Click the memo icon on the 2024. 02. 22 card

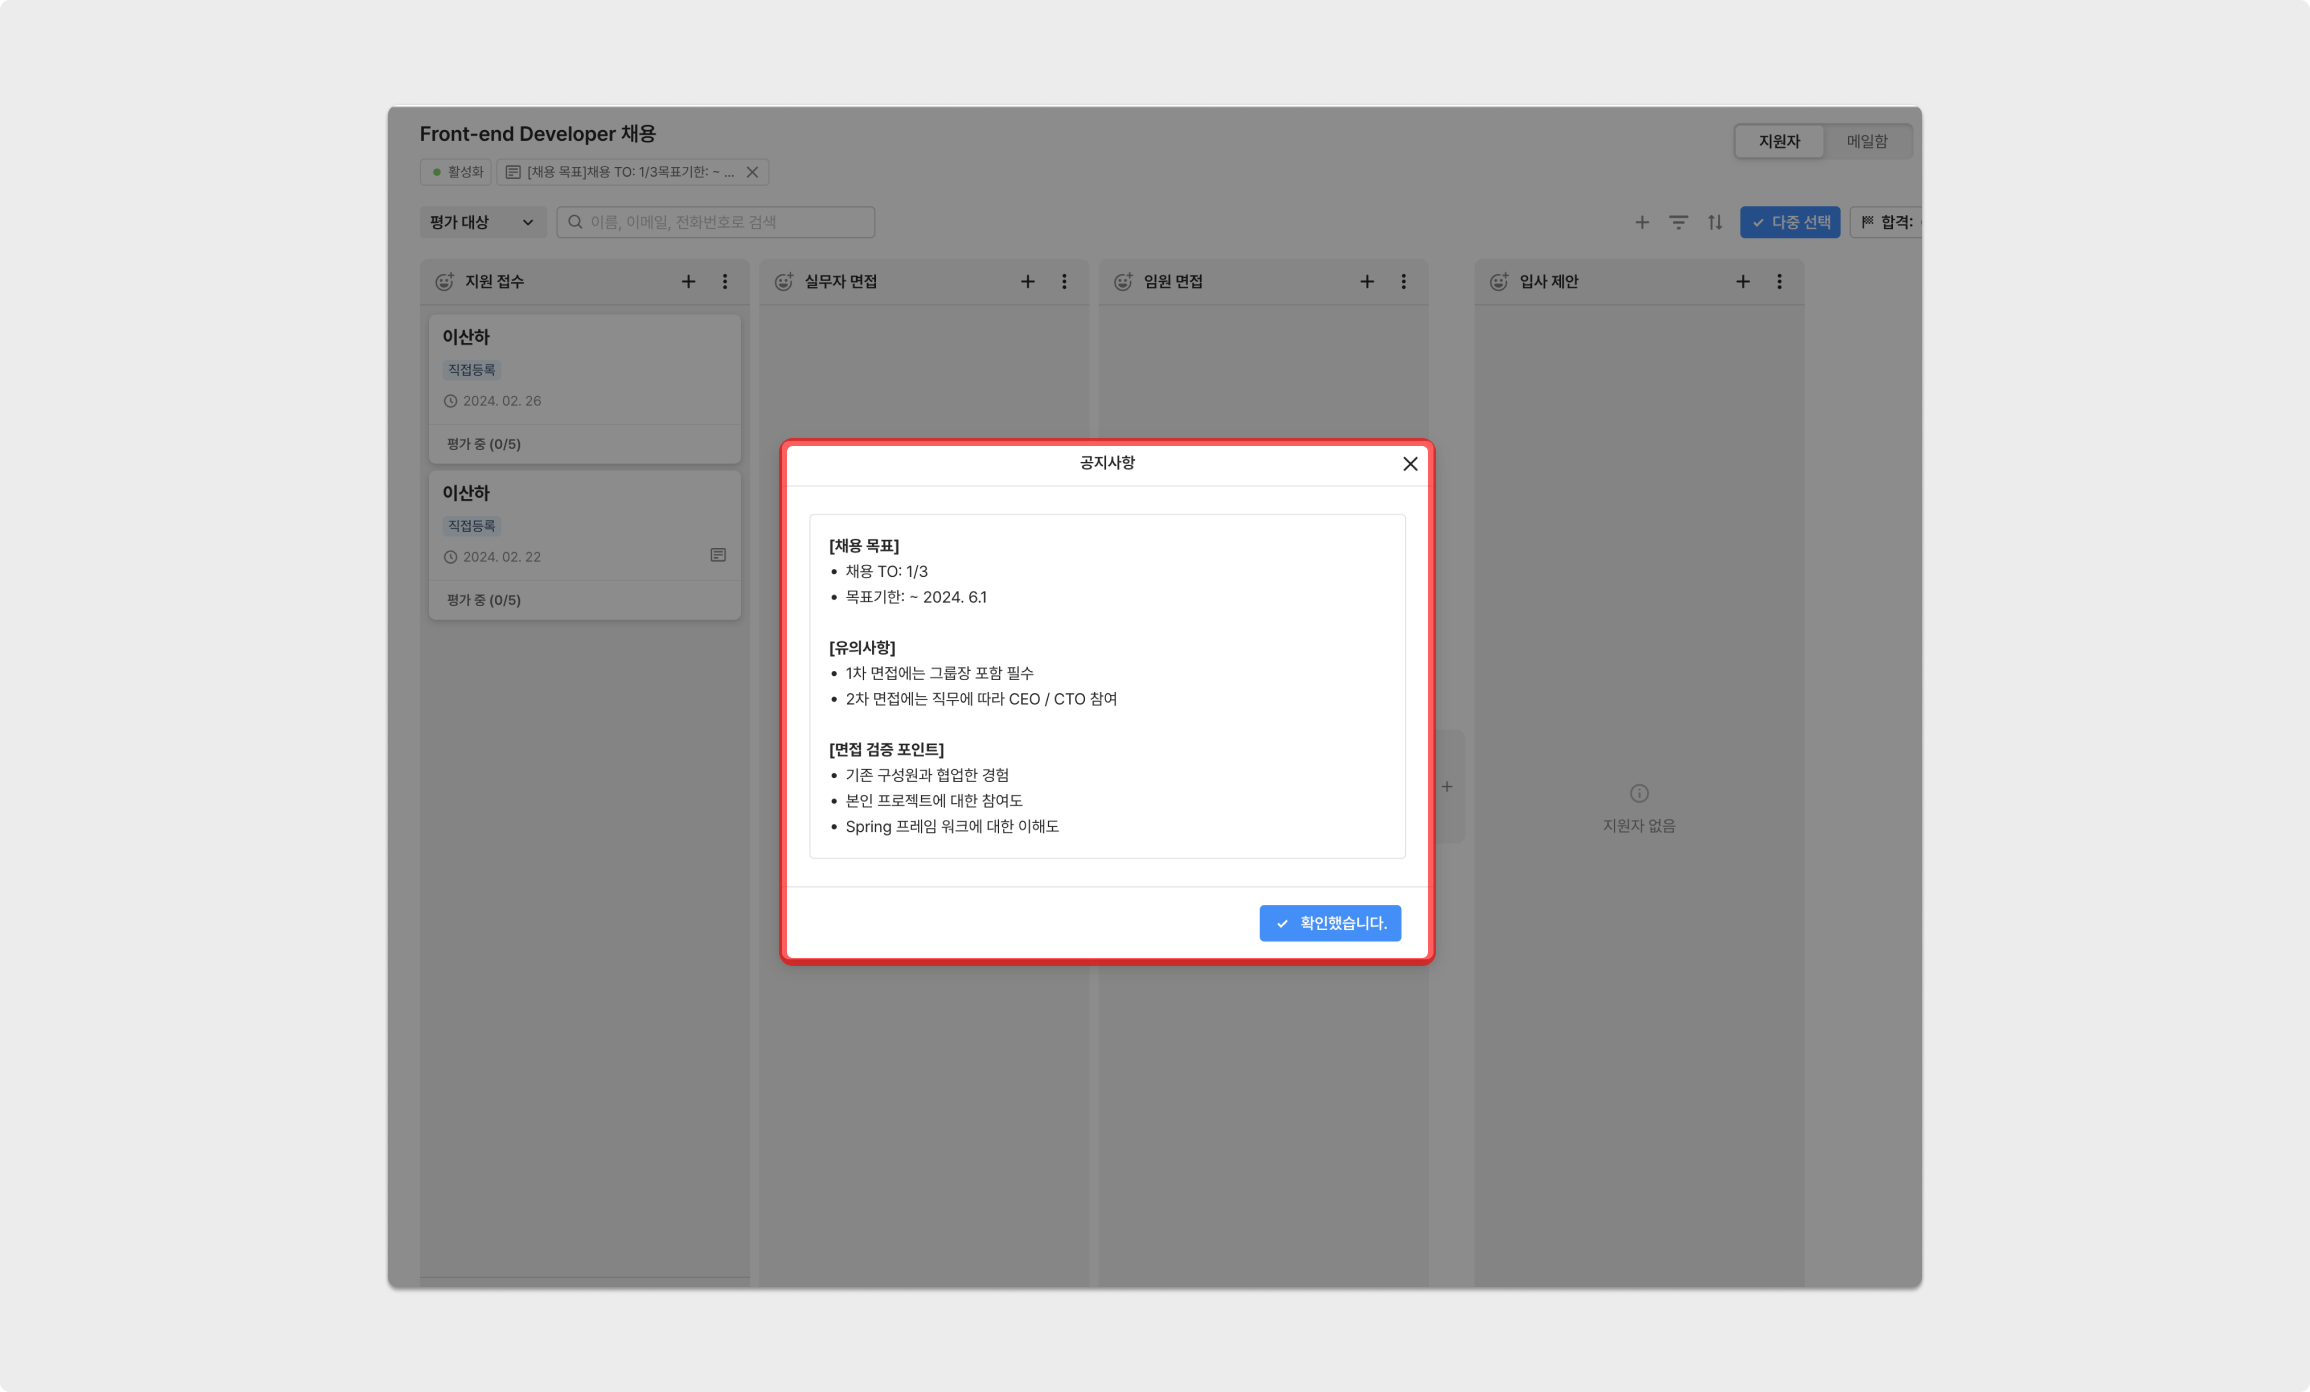(x=718, y=555)
